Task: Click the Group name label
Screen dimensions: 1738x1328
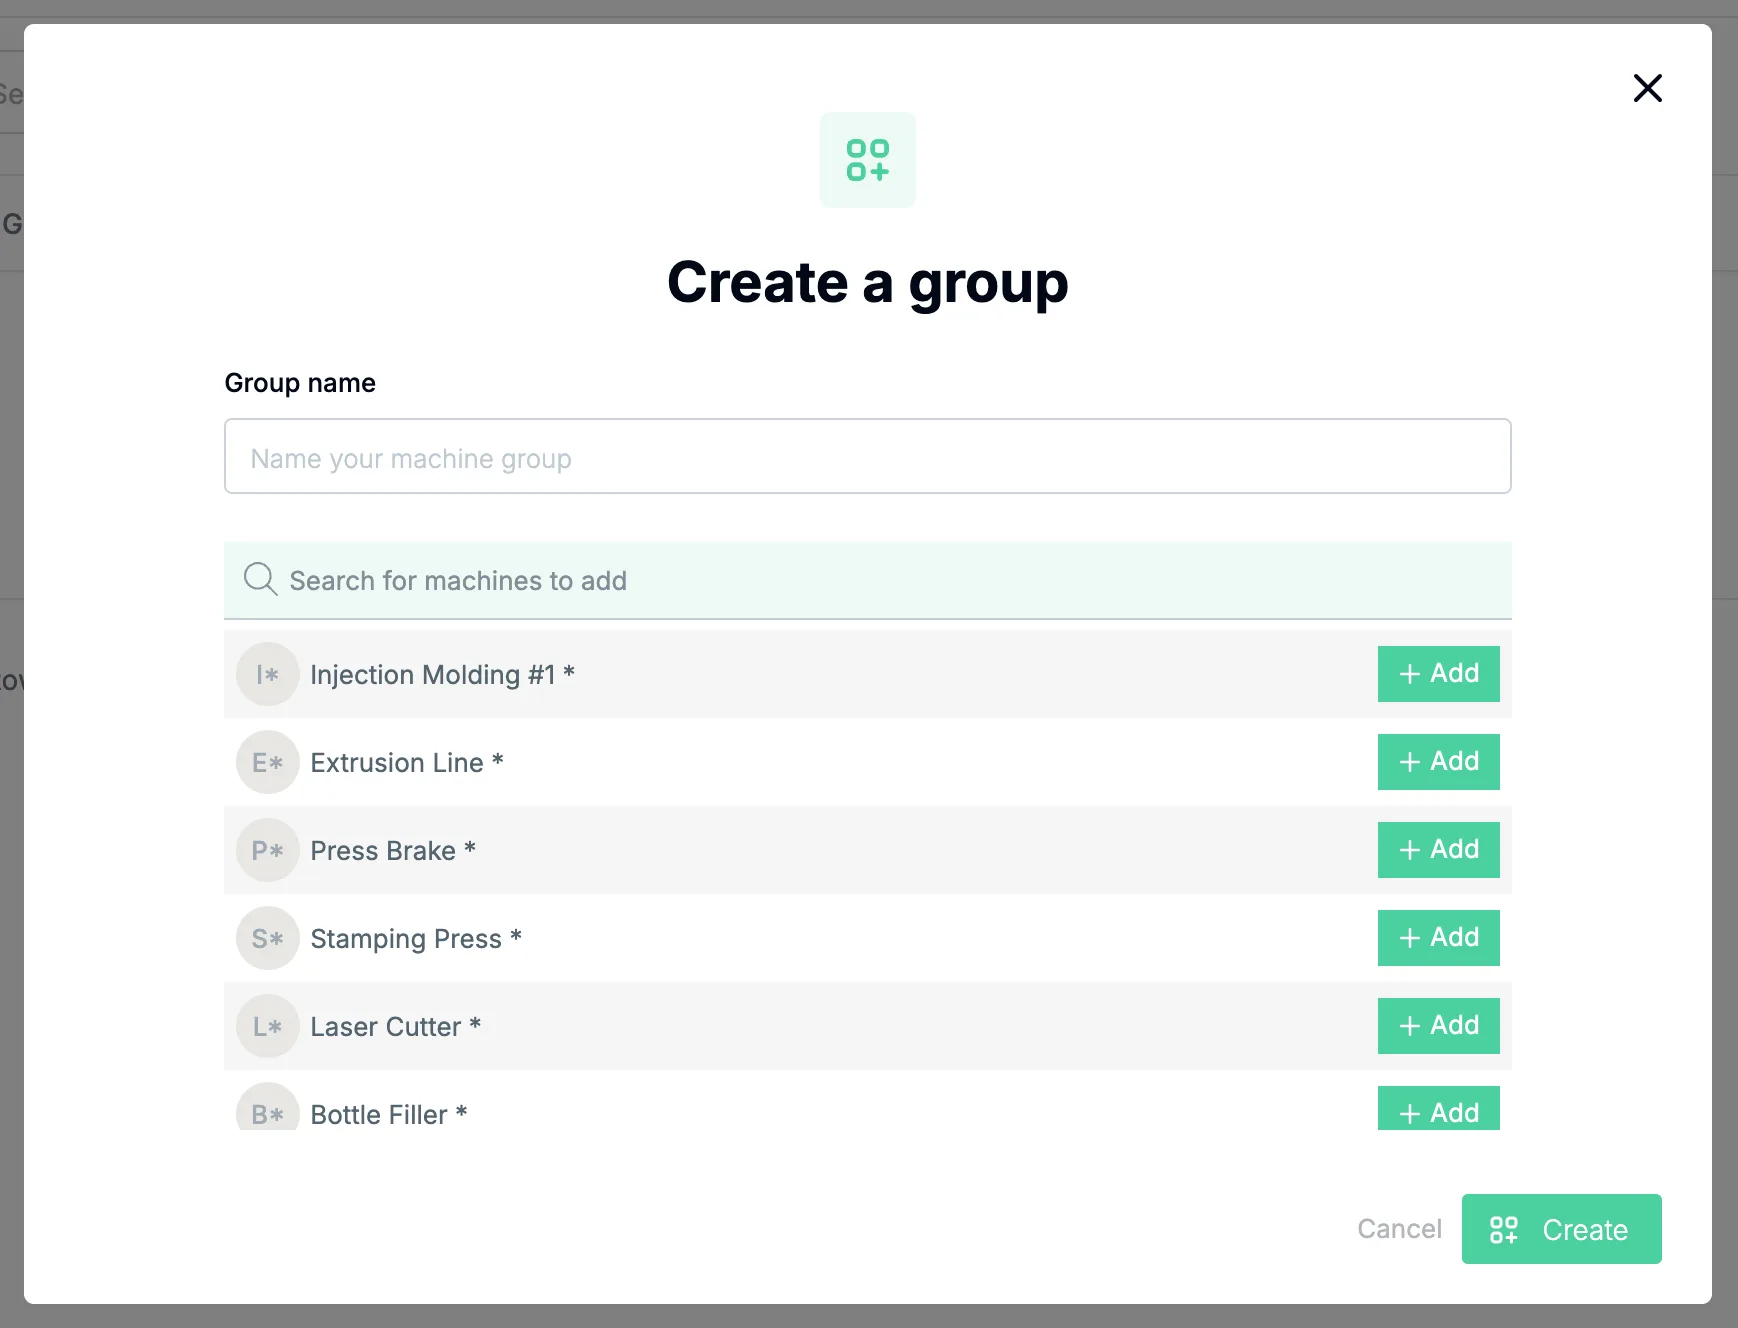Action: point(300,383)
